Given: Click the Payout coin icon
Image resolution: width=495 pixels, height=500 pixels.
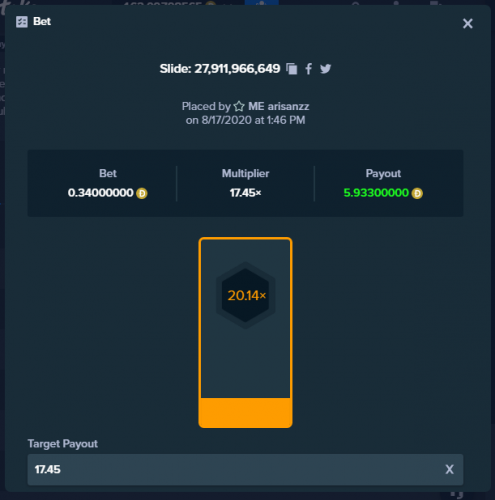Looking at the screenshot, I should (417, 193).
